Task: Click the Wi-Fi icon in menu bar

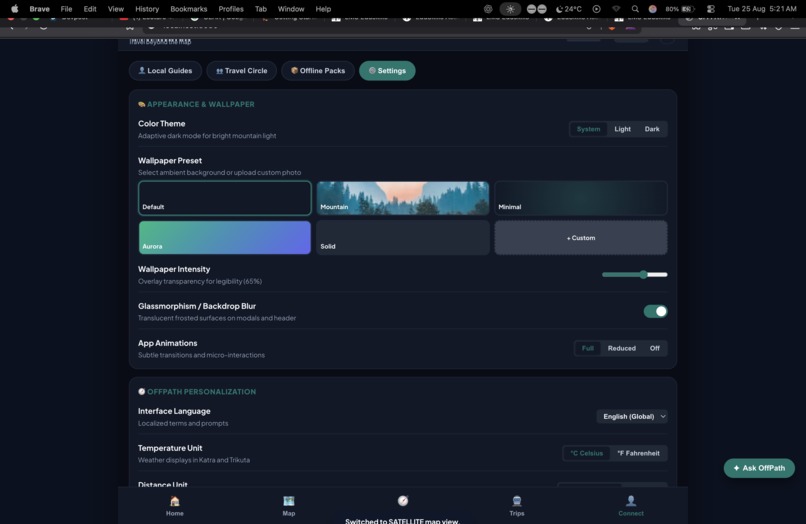Action: click(x=616, y=9)
